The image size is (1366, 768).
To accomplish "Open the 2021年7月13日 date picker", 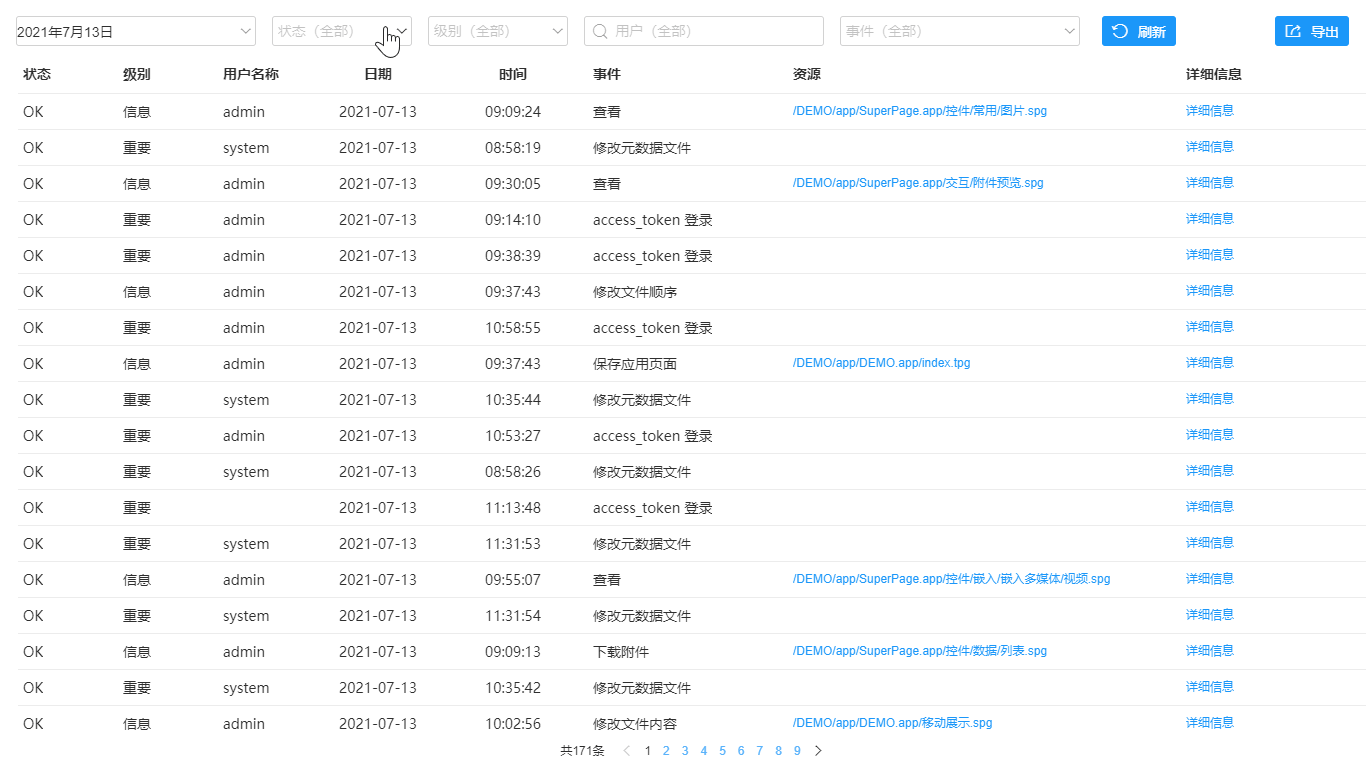I will point(135,31).
